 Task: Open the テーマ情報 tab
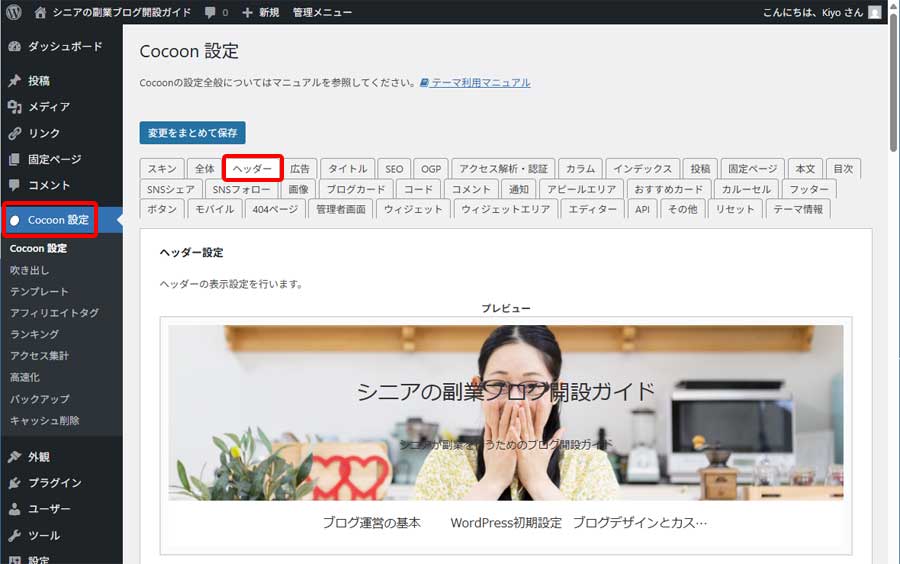(798, 209)
